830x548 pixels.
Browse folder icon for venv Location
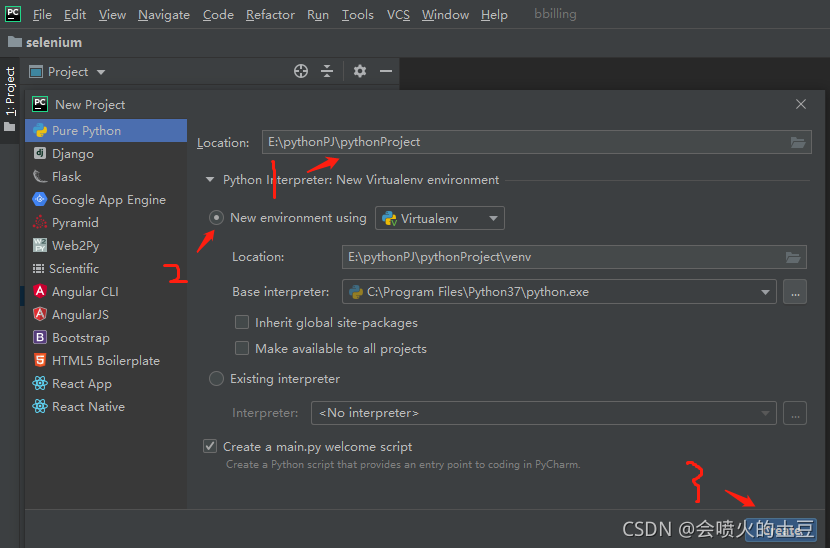pyautogui.click(x=793, y=257)
